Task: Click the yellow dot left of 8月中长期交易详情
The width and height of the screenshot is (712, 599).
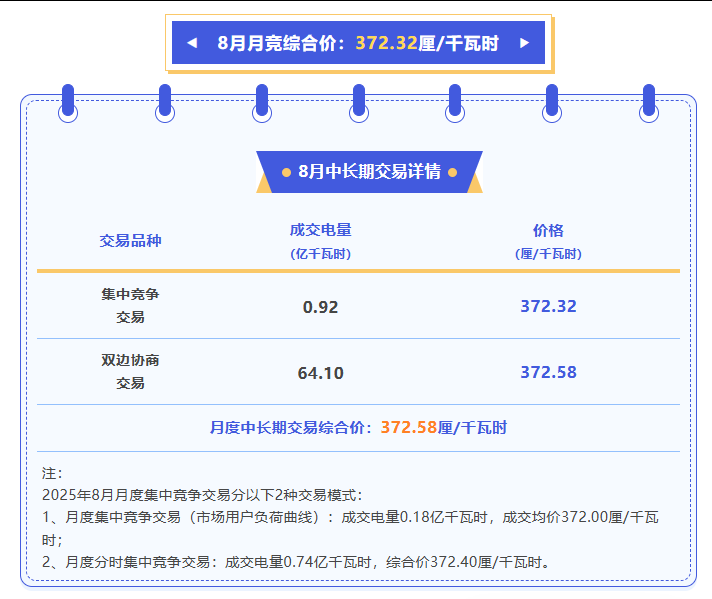Action: coord(286,172)
